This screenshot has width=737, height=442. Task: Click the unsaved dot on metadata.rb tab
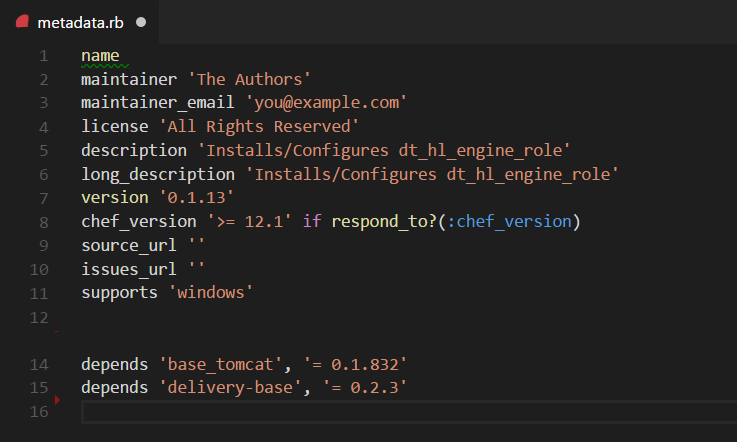[x=141, y=22]
